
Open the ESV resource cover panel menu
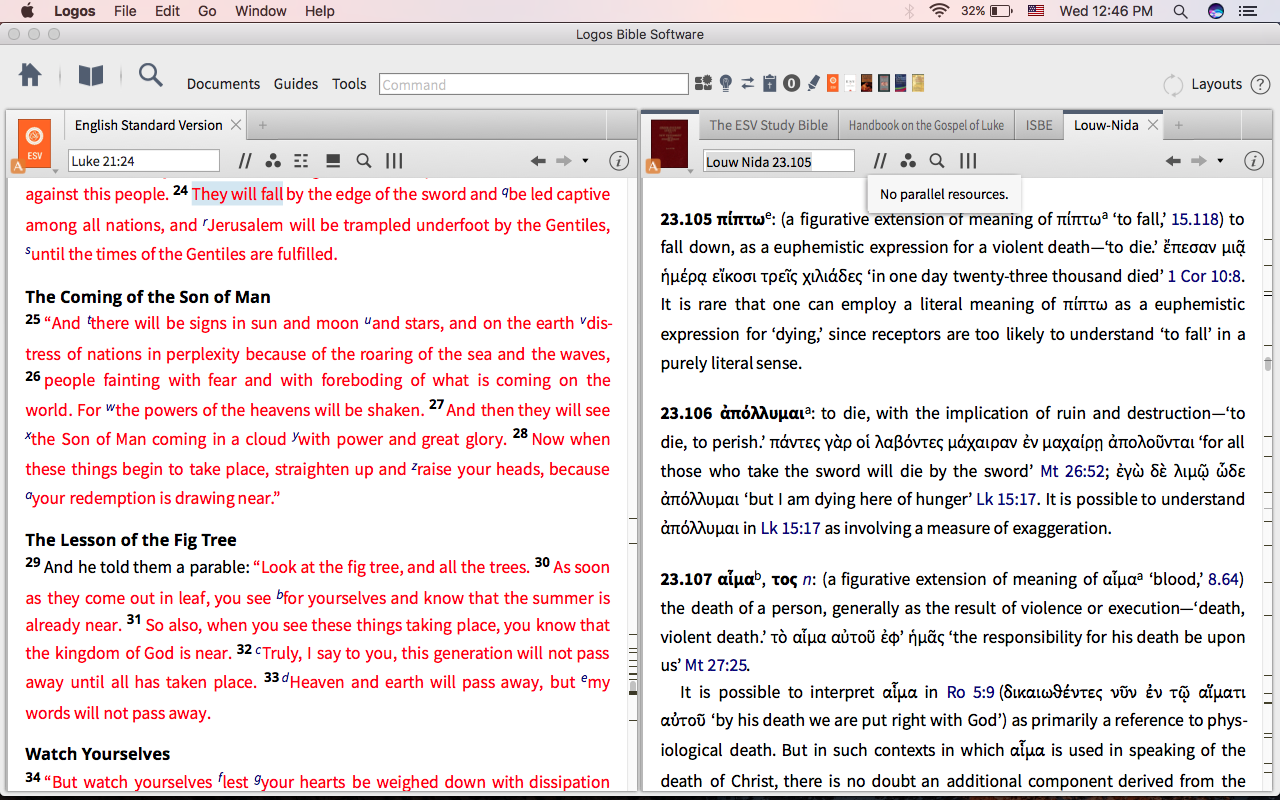34,145
